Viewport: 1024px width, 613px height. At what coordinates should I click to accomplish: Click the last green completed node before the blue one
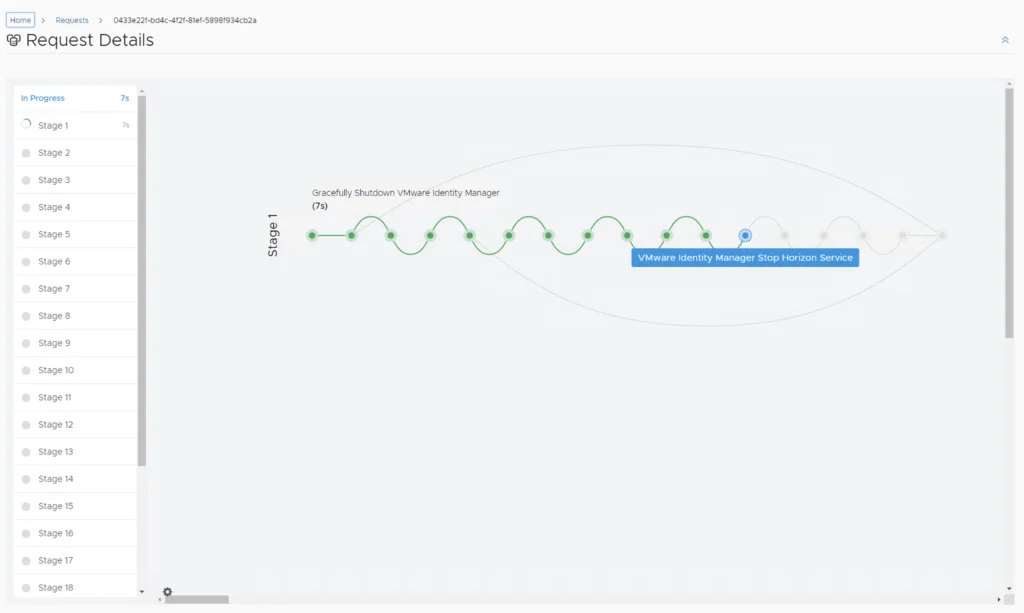point(706,236)
